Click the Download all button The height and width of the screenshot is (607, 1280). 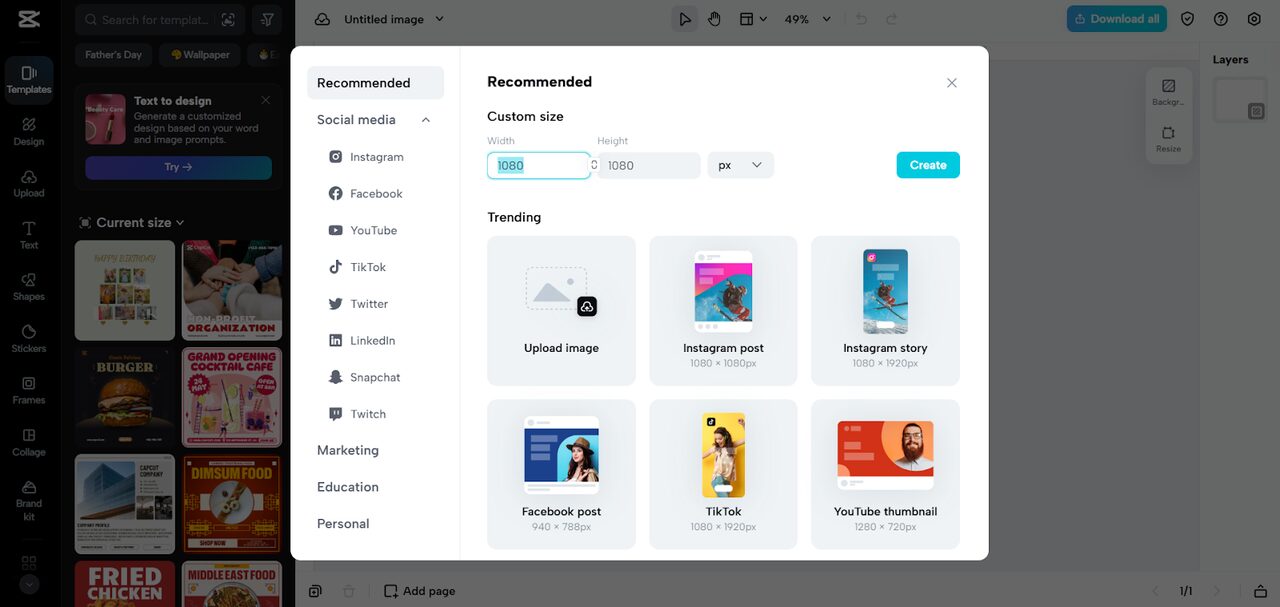point(1116,19)
